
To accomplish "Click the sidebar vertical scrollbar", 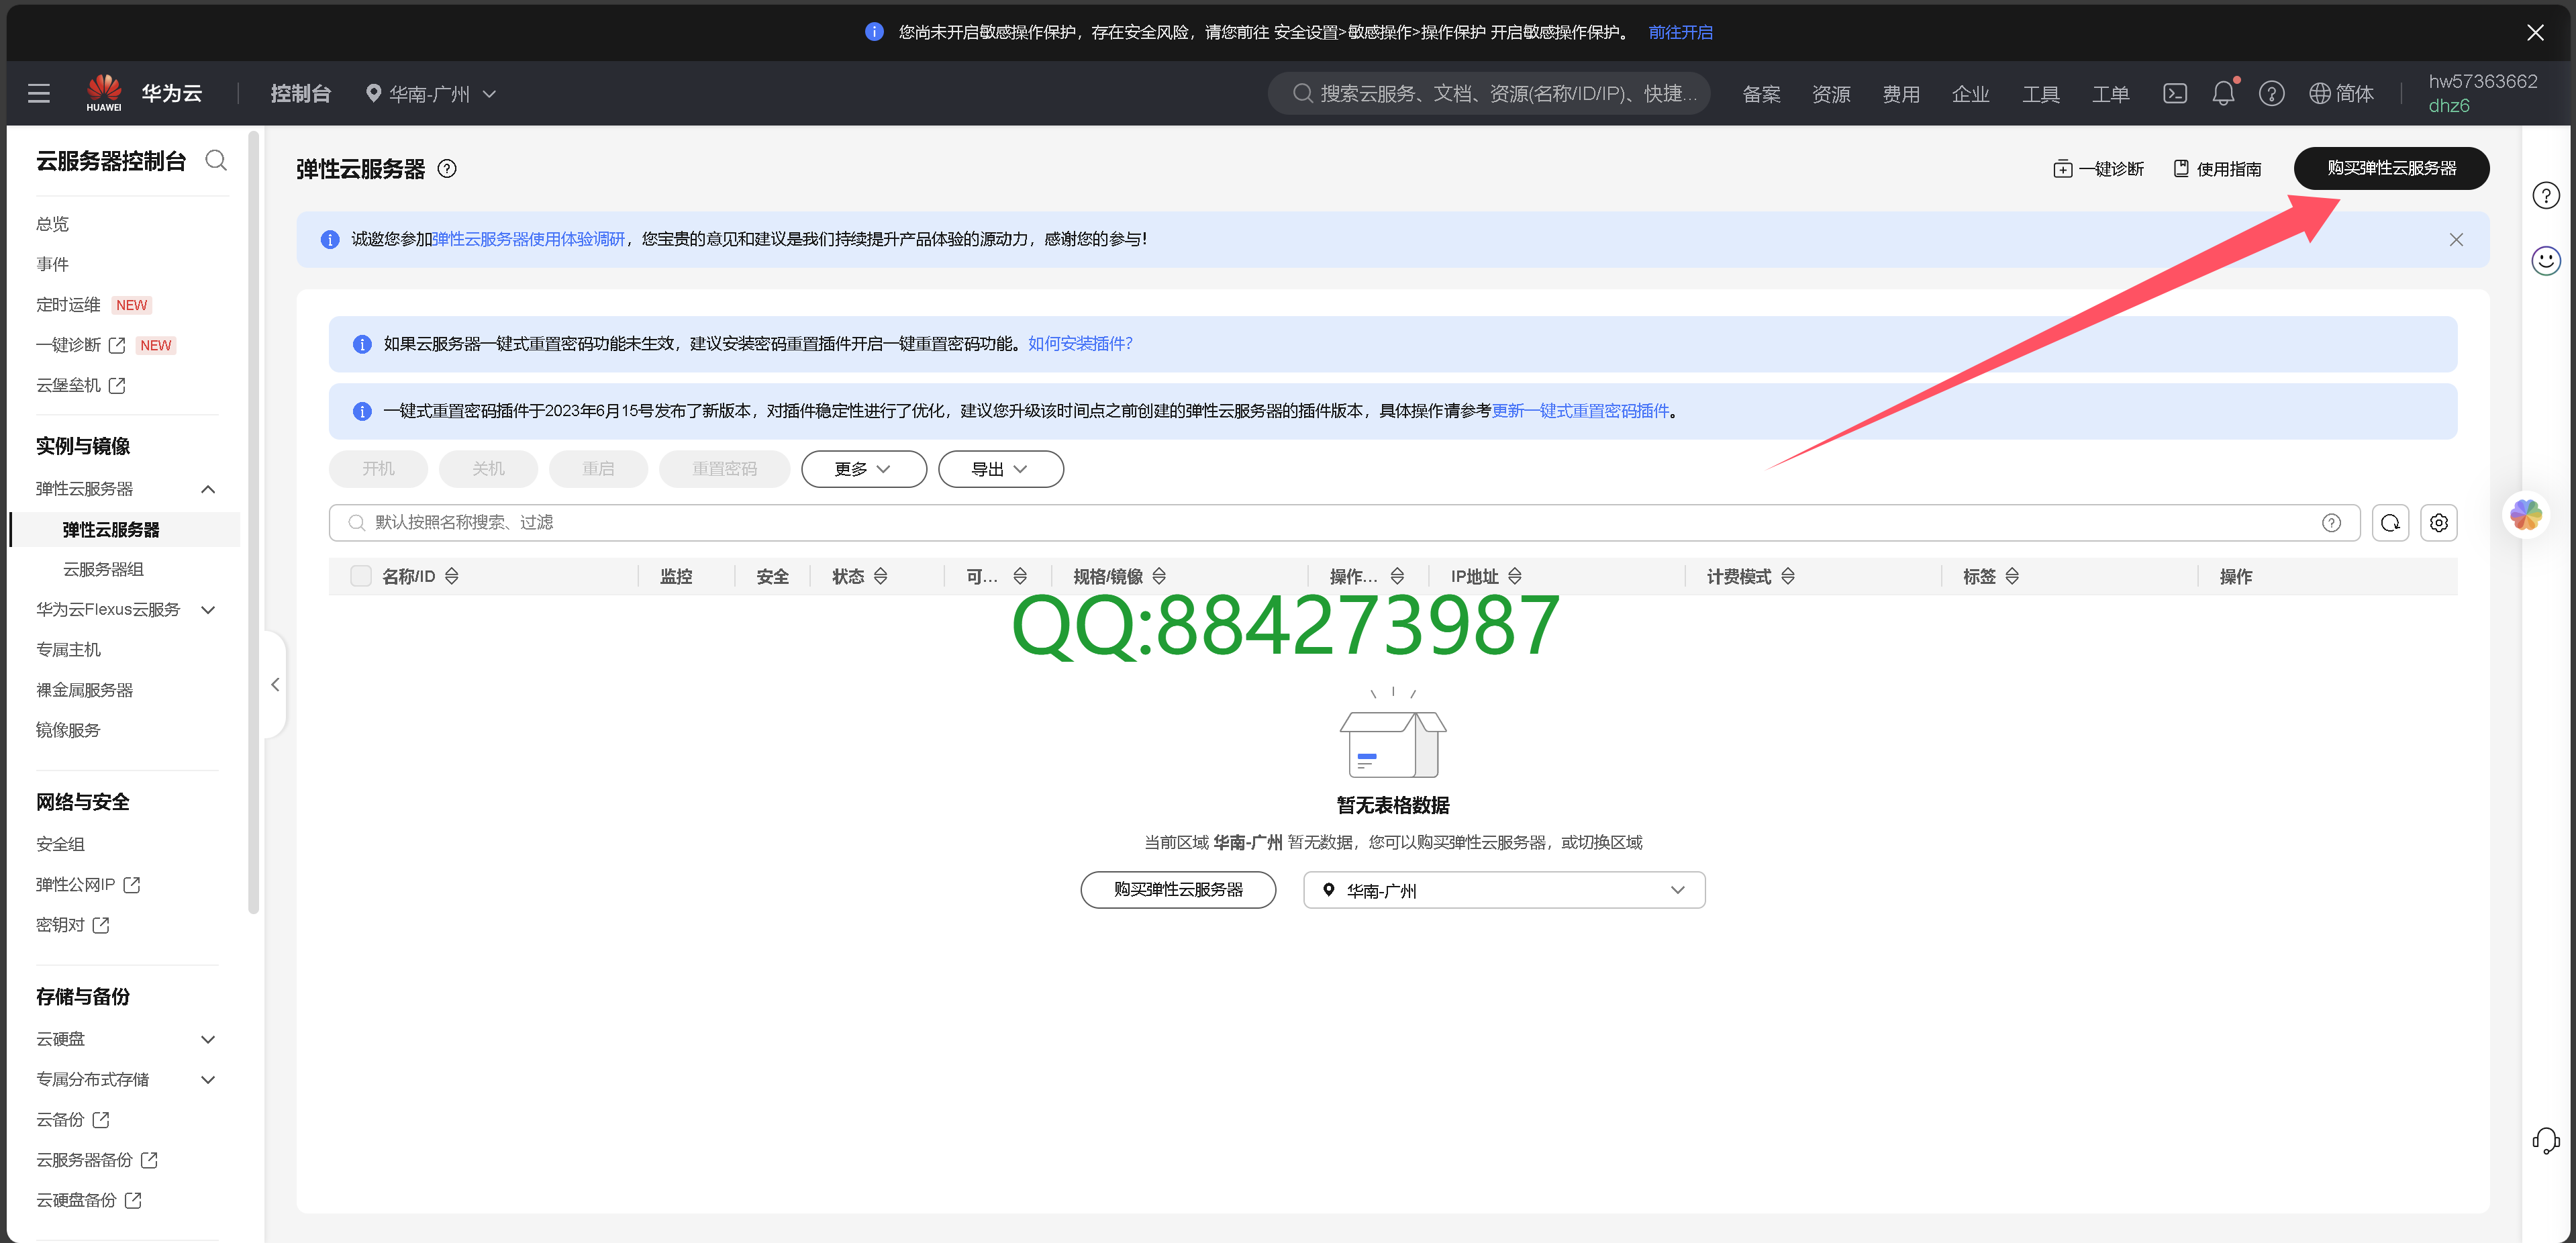I will tap(254, 522).
